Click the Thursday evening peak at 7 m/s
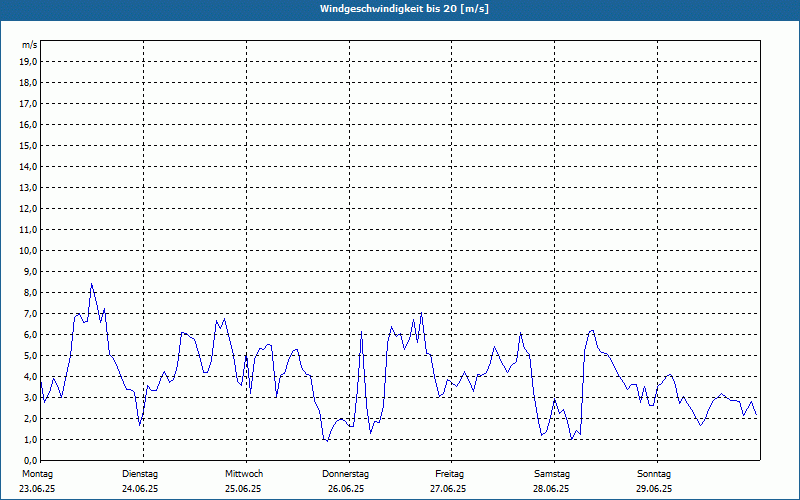Viewport: 800px width, 500px height. pos(421,313)
